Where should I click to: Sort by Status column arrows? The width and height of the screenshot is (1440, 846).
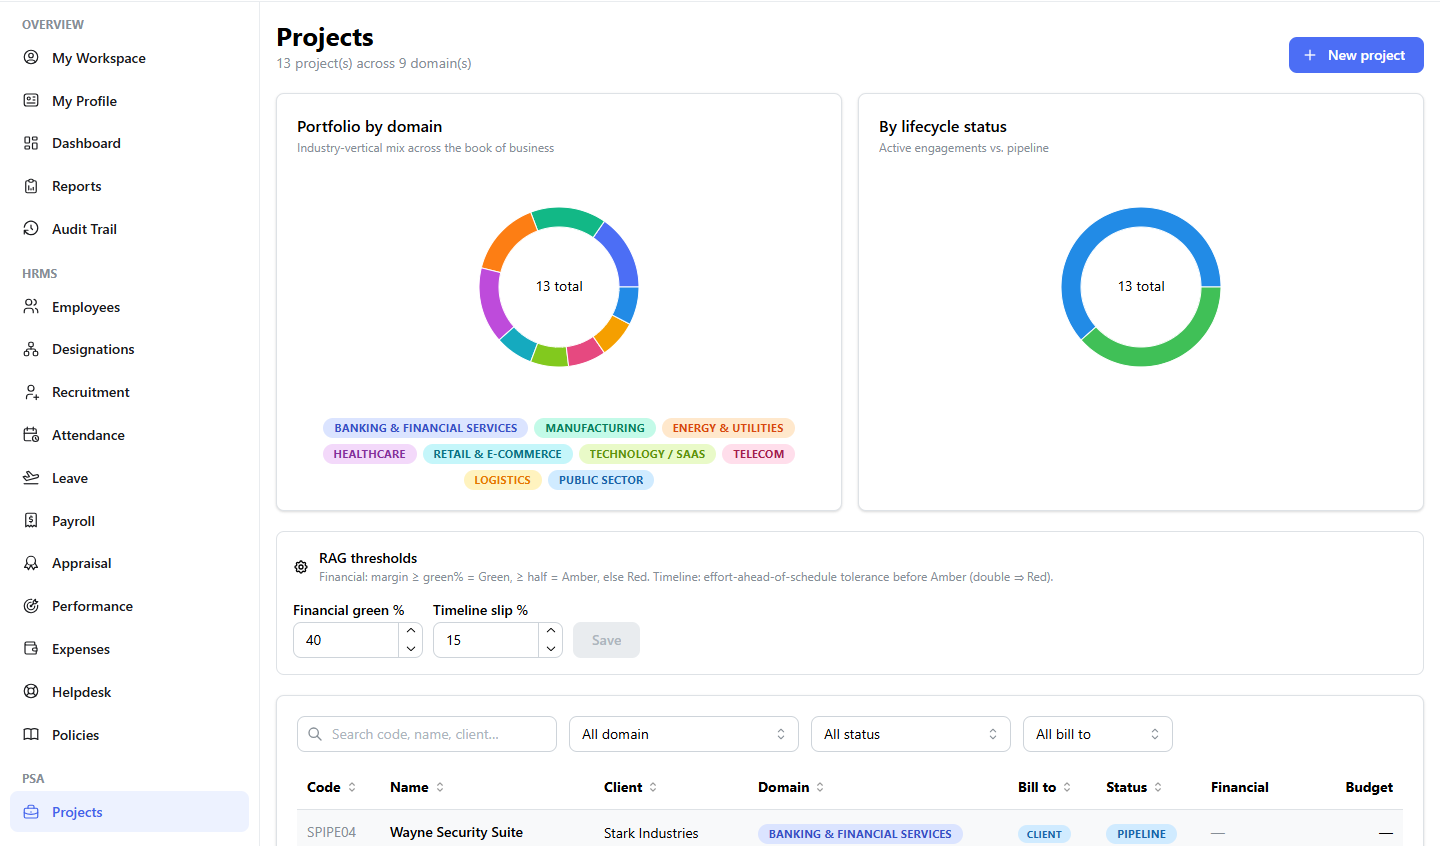point(1158,787)
